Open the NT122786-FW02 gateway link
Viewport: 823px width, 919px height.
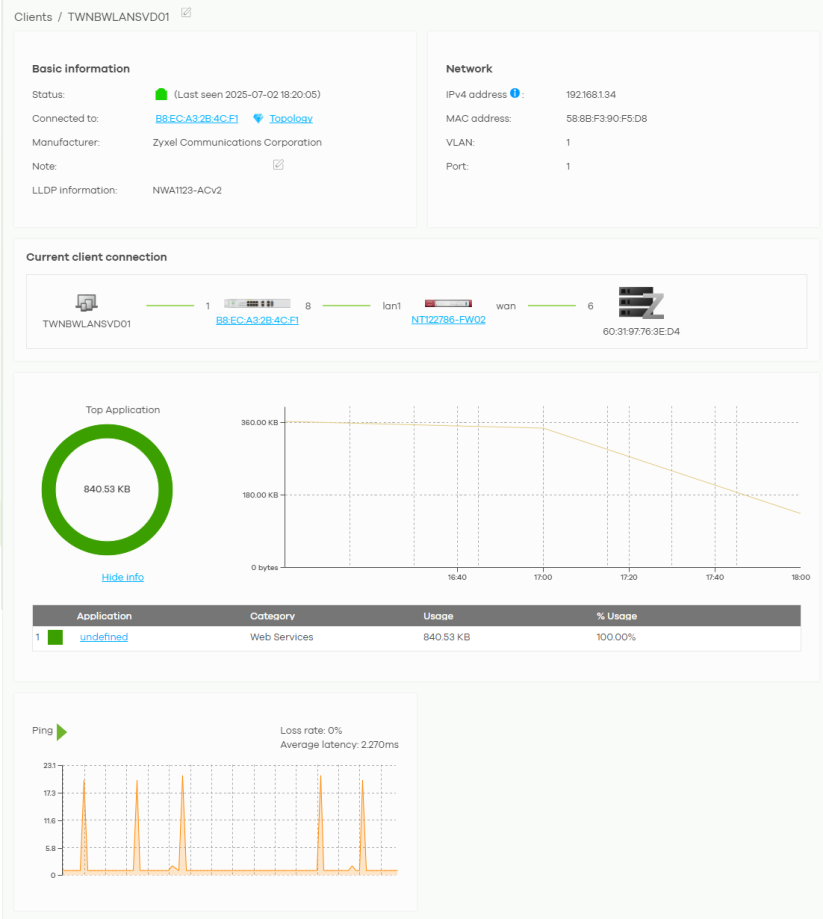click(448, 321)
